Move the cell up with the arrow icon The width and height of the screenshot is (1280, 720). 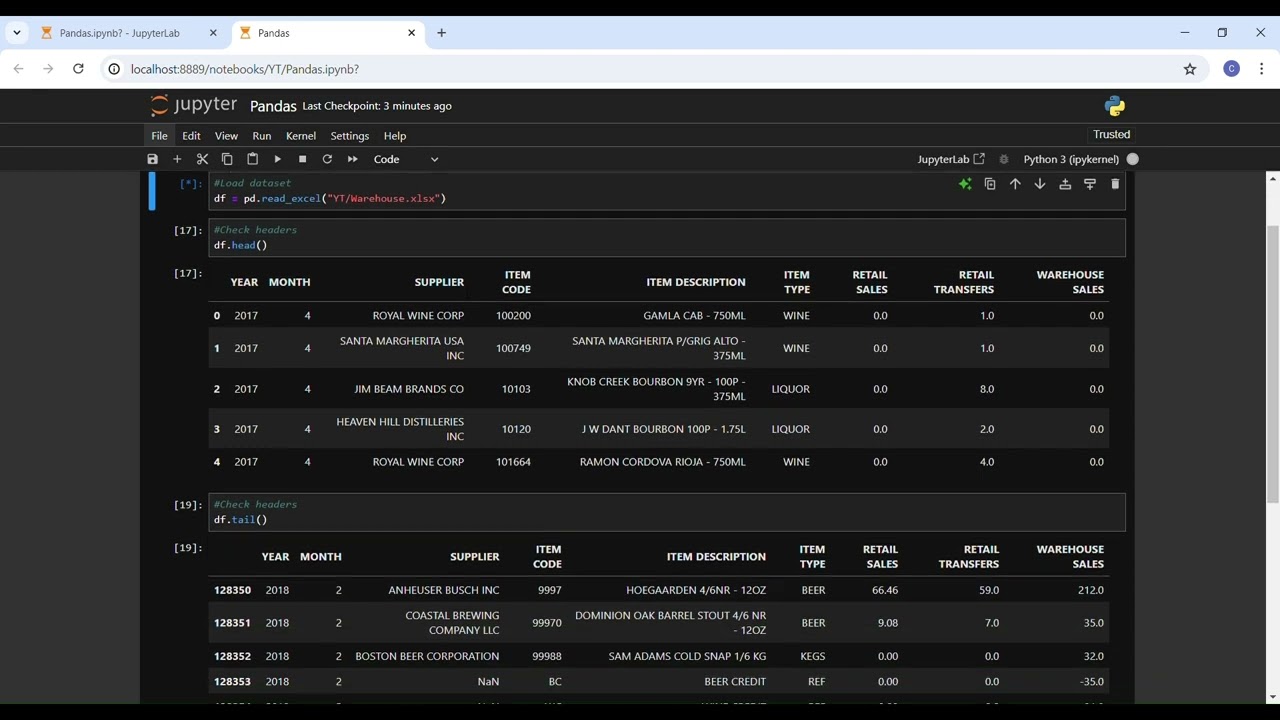(x=1015, y=184)
